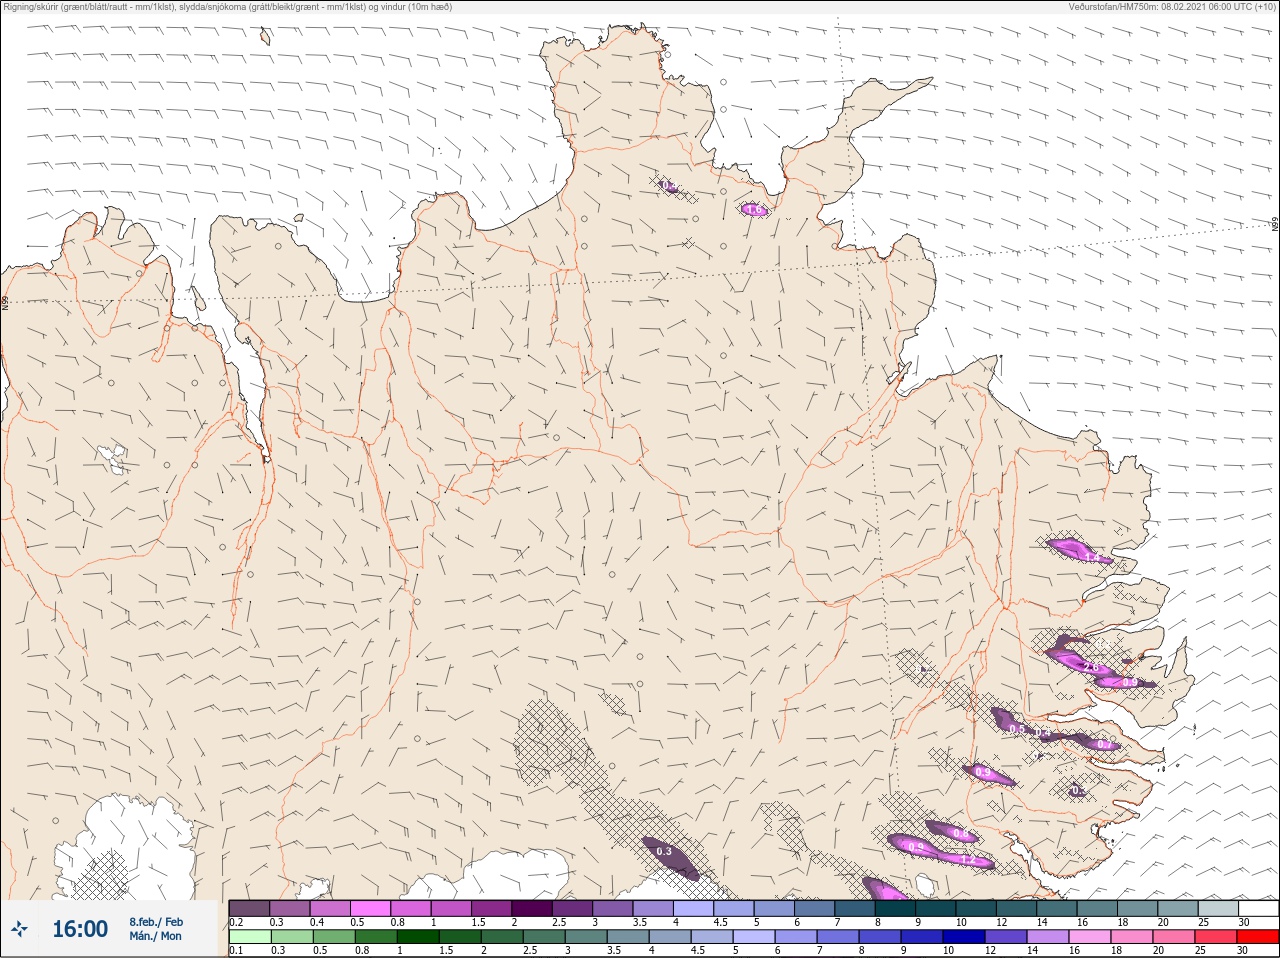Click the N99 graticule label on left edge
The height and width of the screenshot is (958, 1280).
click(x=5, y=302)
